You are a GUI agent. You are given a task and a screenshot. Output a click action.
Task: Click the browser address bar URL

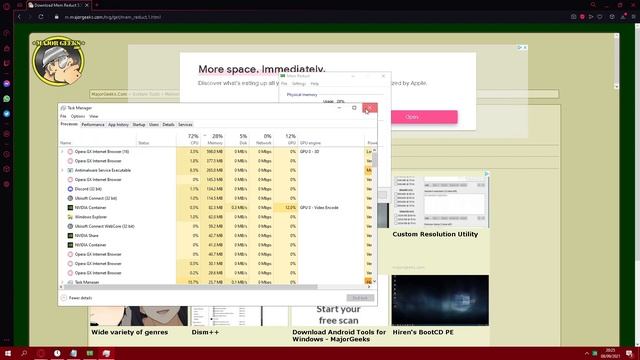pos(113,17)
